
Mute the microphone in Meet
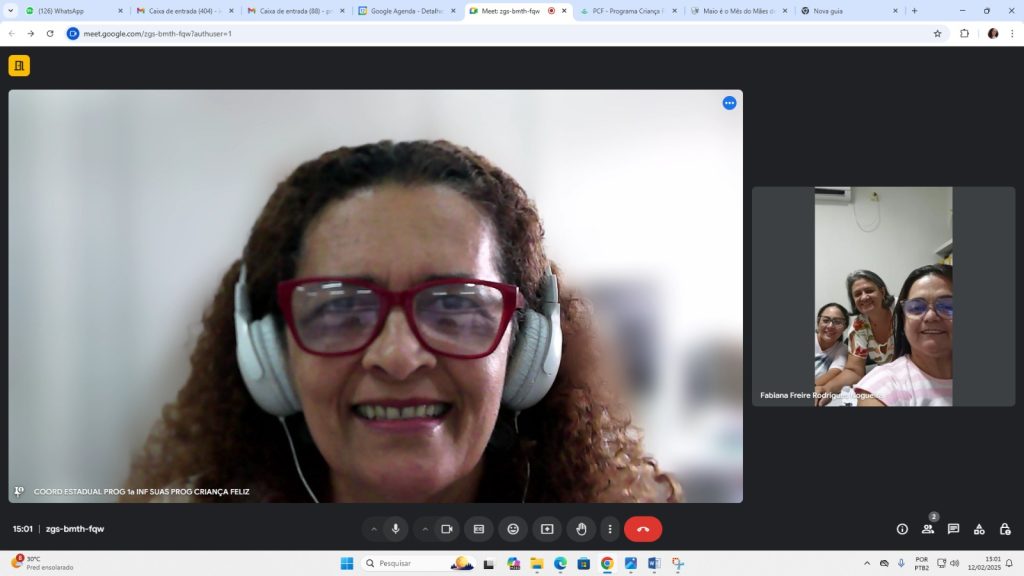(x=396, y=529)
